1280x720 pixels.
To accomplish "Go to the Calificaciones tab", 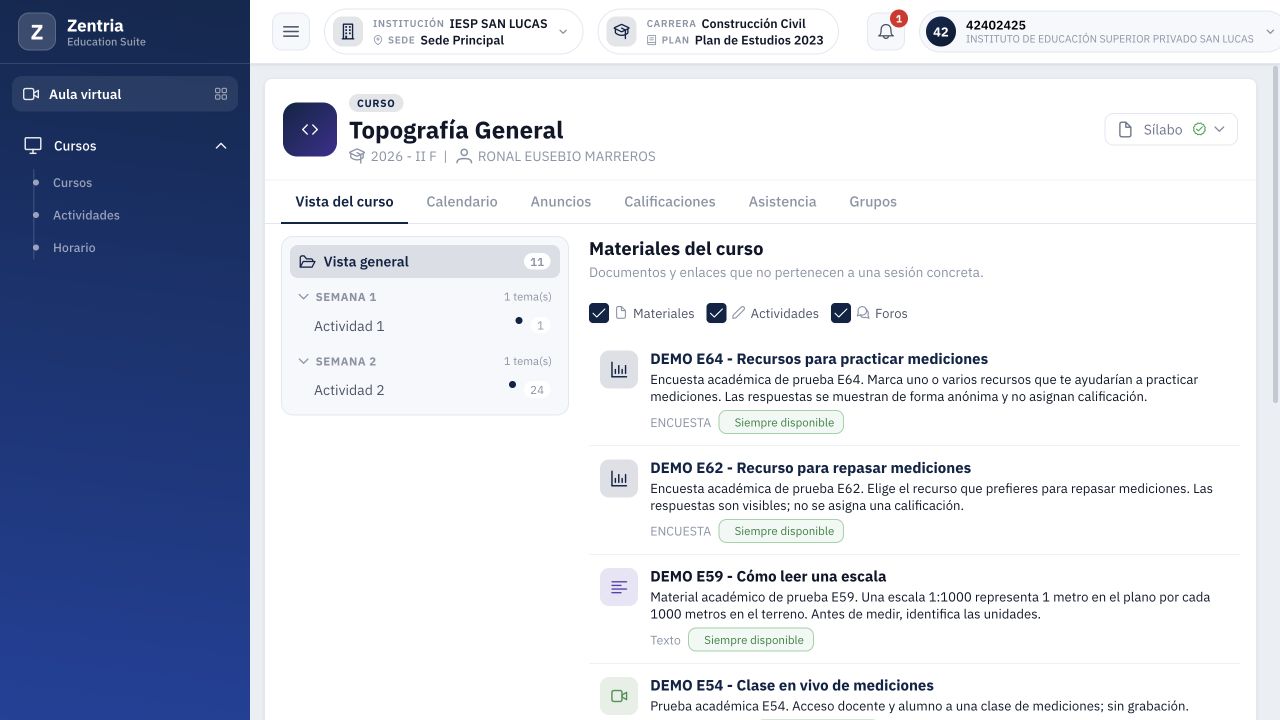I will (670, 202).
